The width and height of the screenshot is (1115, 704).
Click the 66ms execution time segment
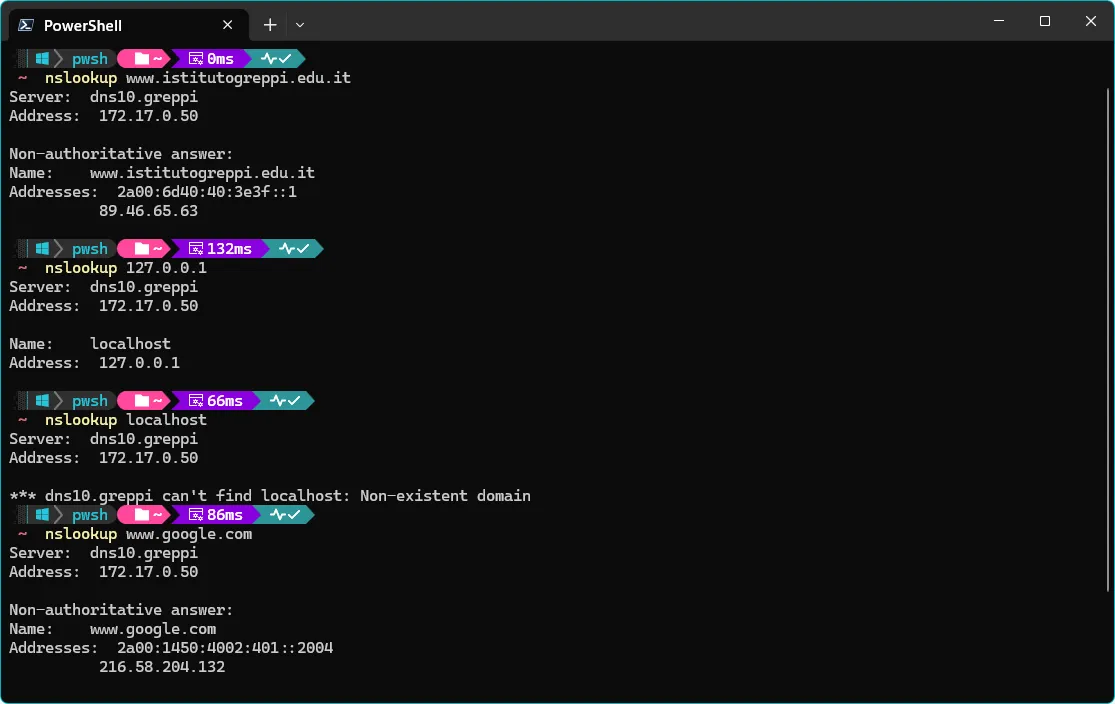[x=216, y=401]
